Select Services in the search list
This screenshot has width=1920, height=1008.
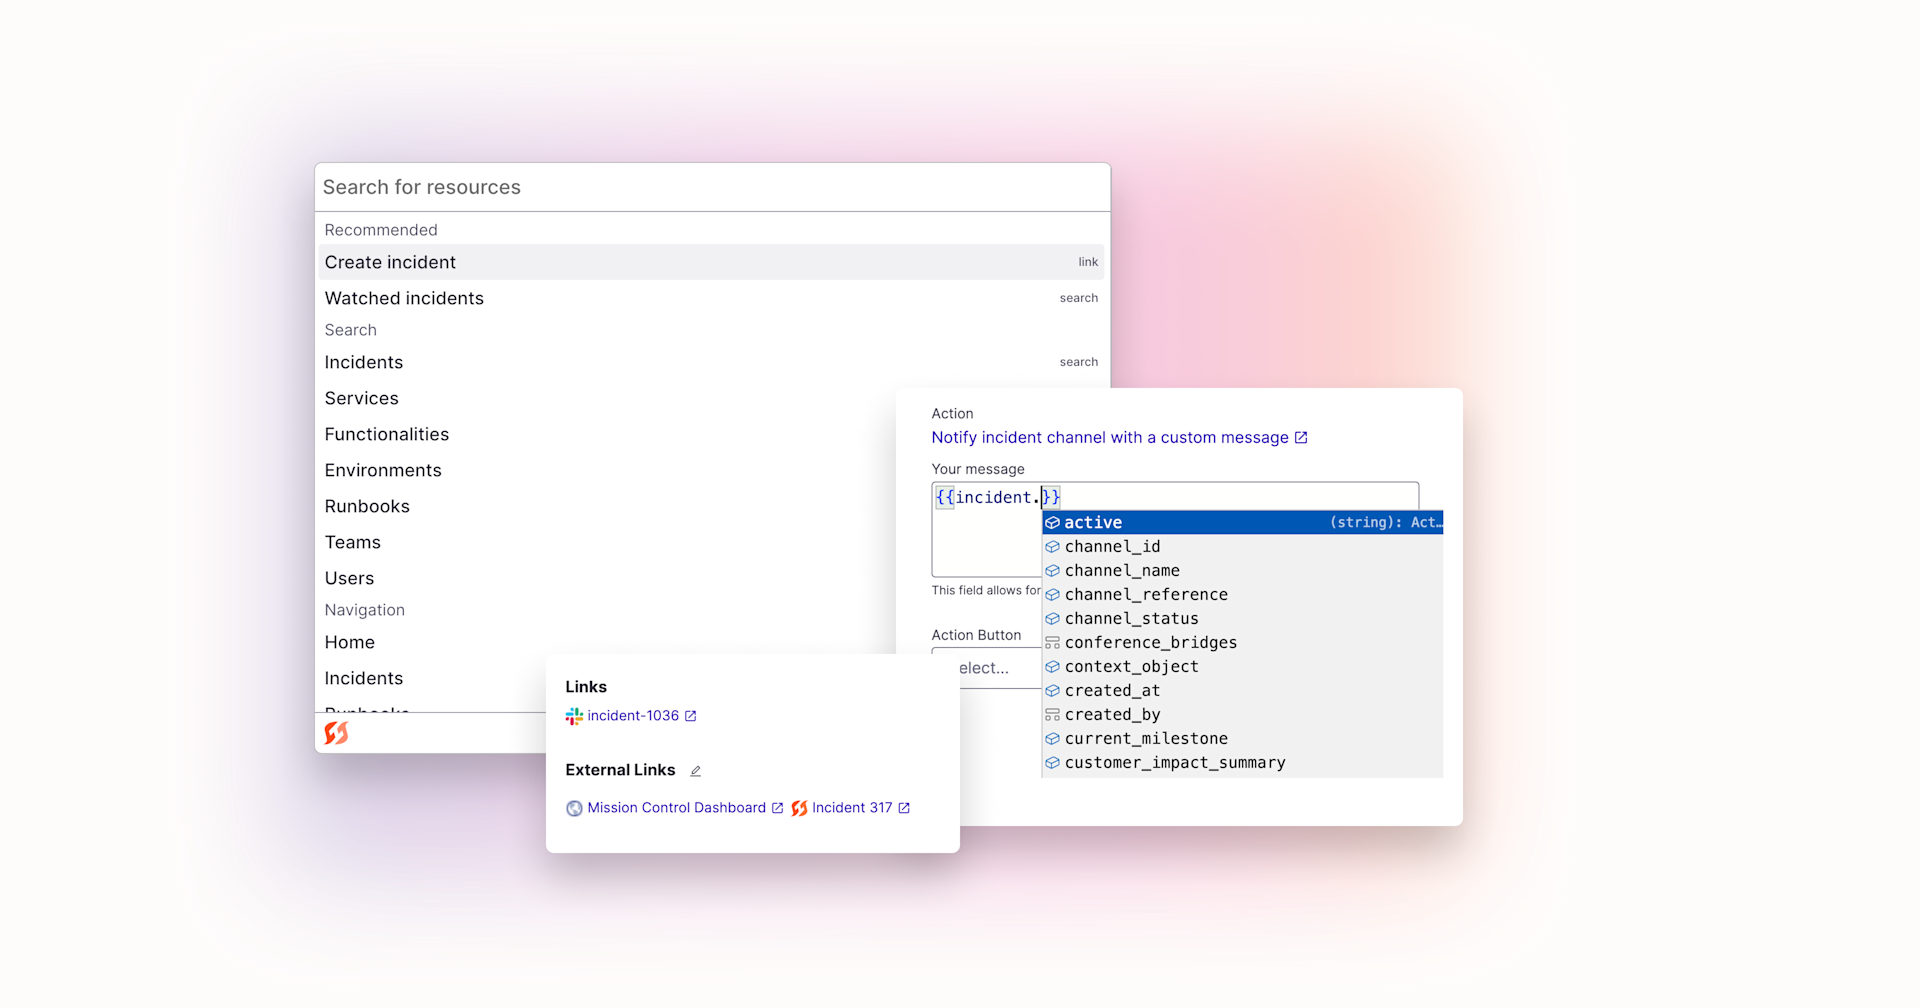tap(361, 398)
